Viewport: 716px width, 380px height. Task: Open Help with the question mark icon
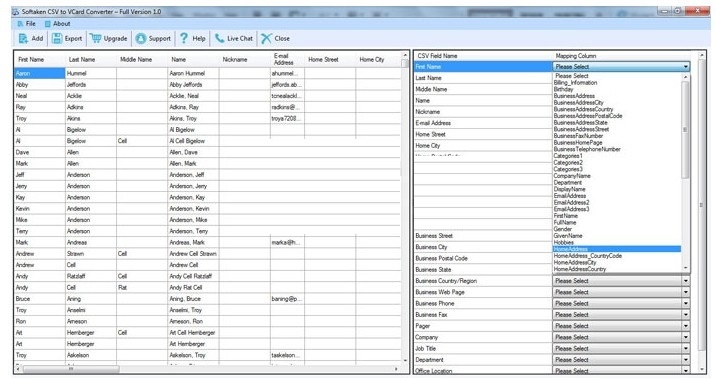(x=184, y=38)
